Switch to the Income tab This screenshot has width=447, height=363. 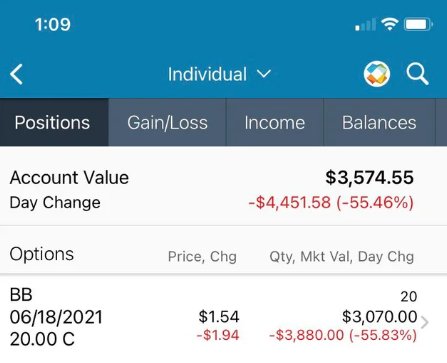275,122
